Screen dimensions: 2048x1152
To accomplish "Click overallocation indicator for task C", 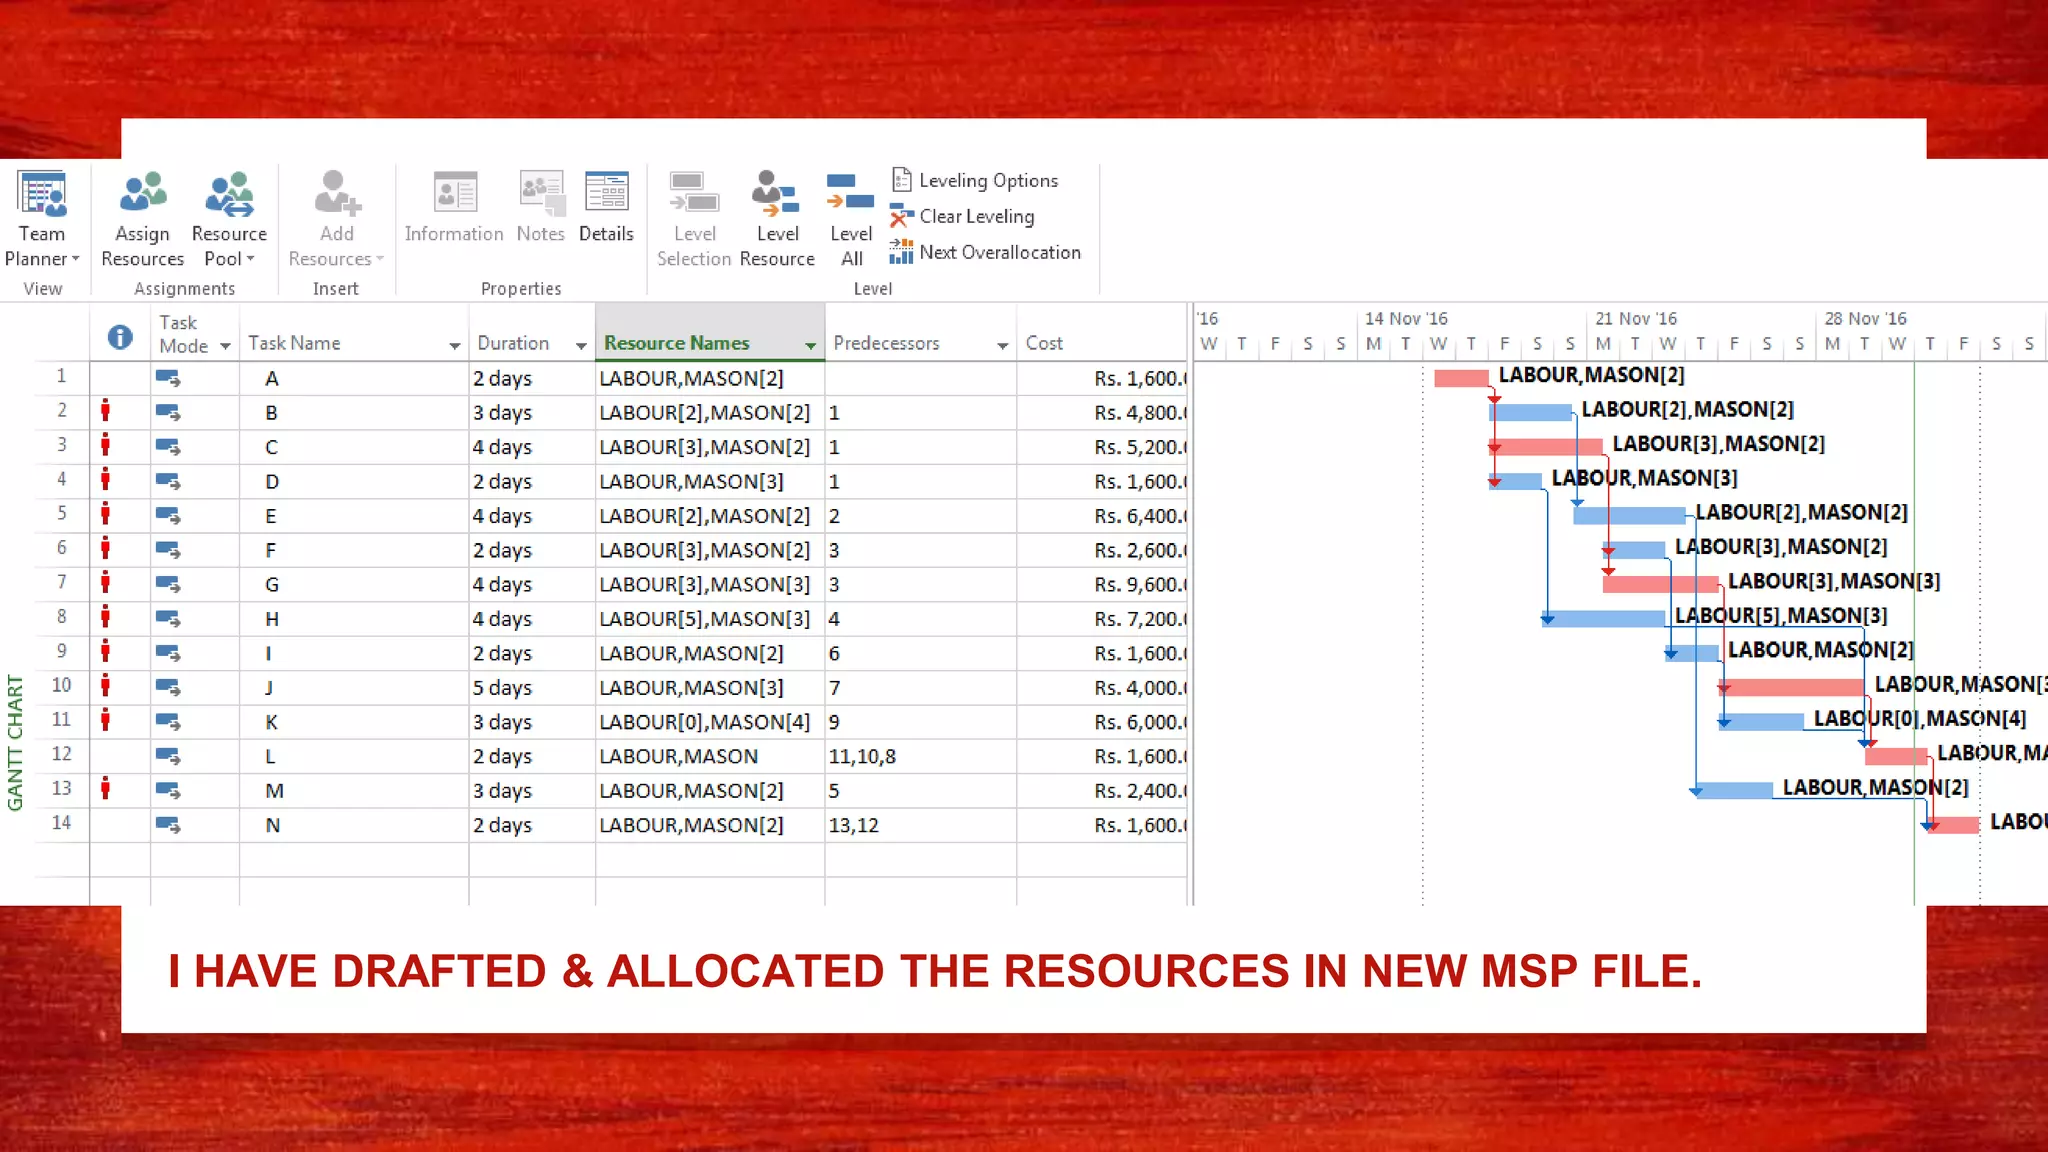I will click(x=105, y=445).
